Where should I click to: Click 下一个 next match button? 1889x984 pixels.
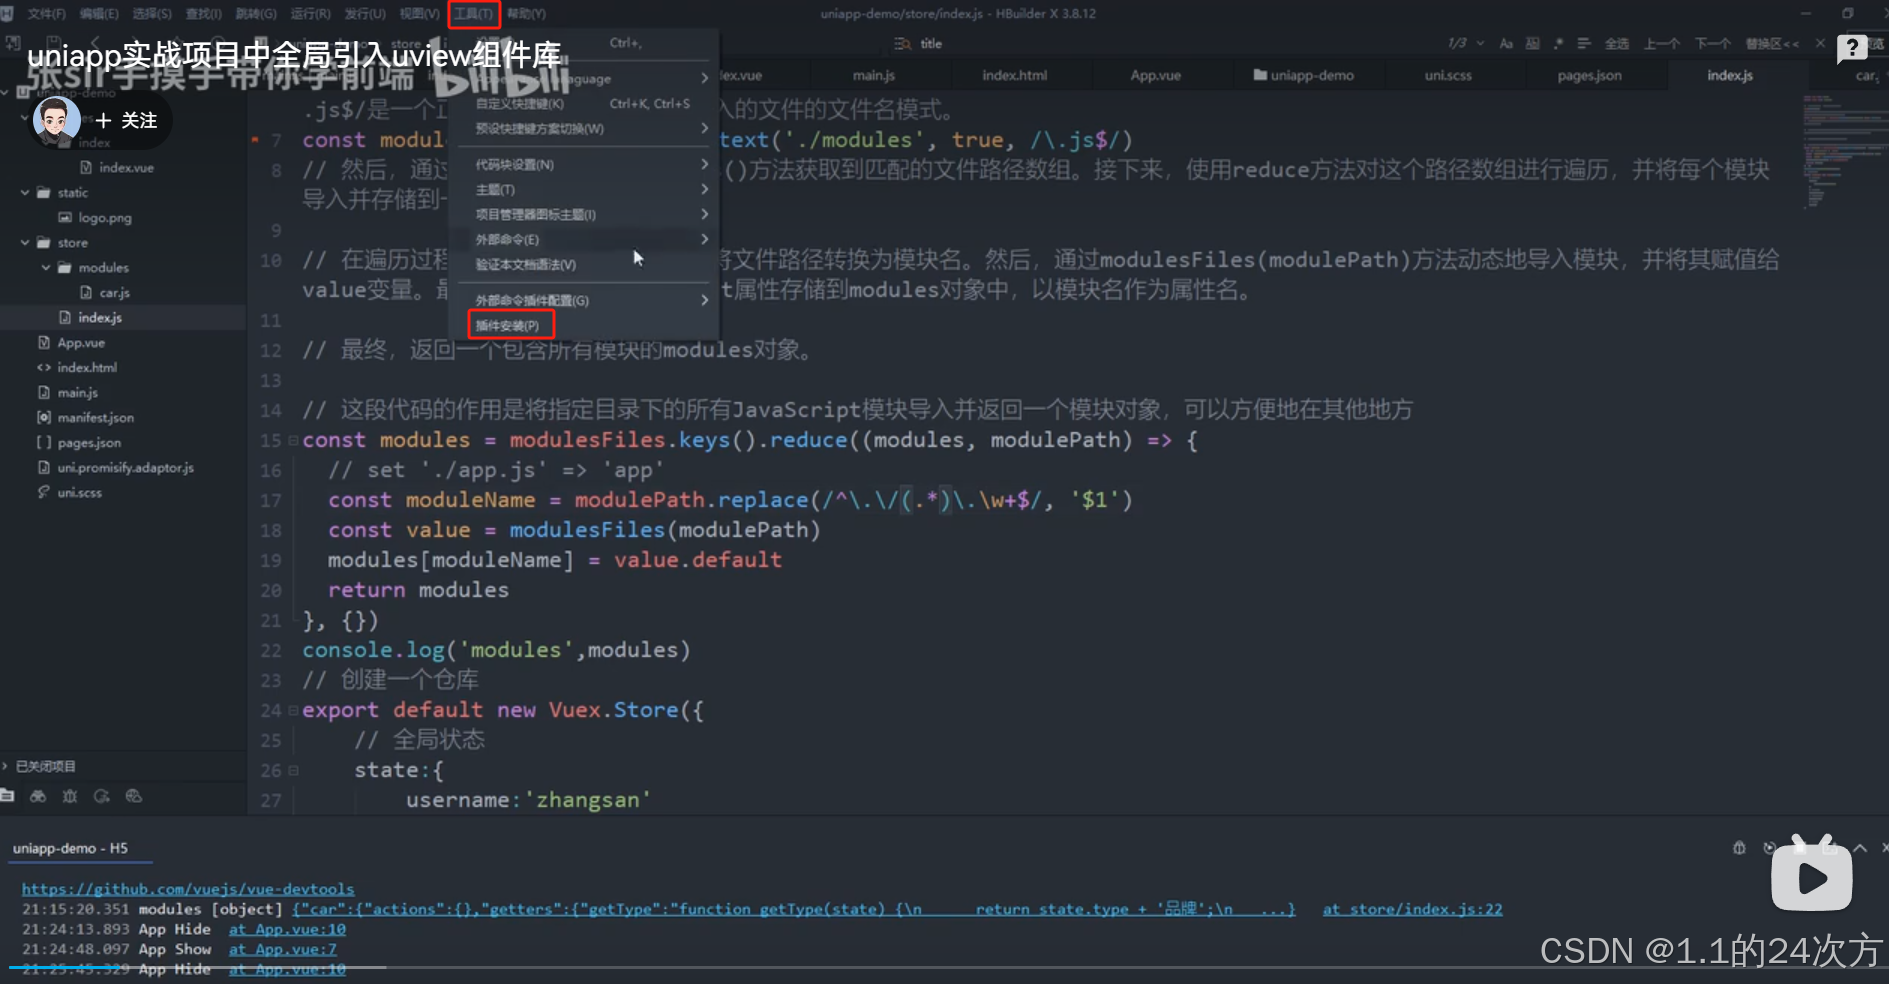[x=1712, y=43]
